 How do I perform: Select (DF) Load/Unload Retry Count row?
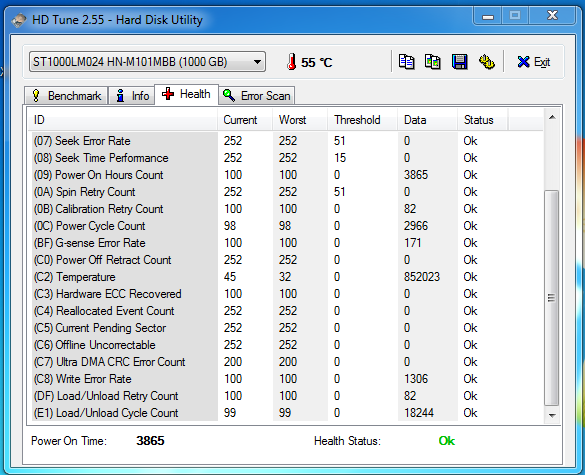tap(286, 396)
